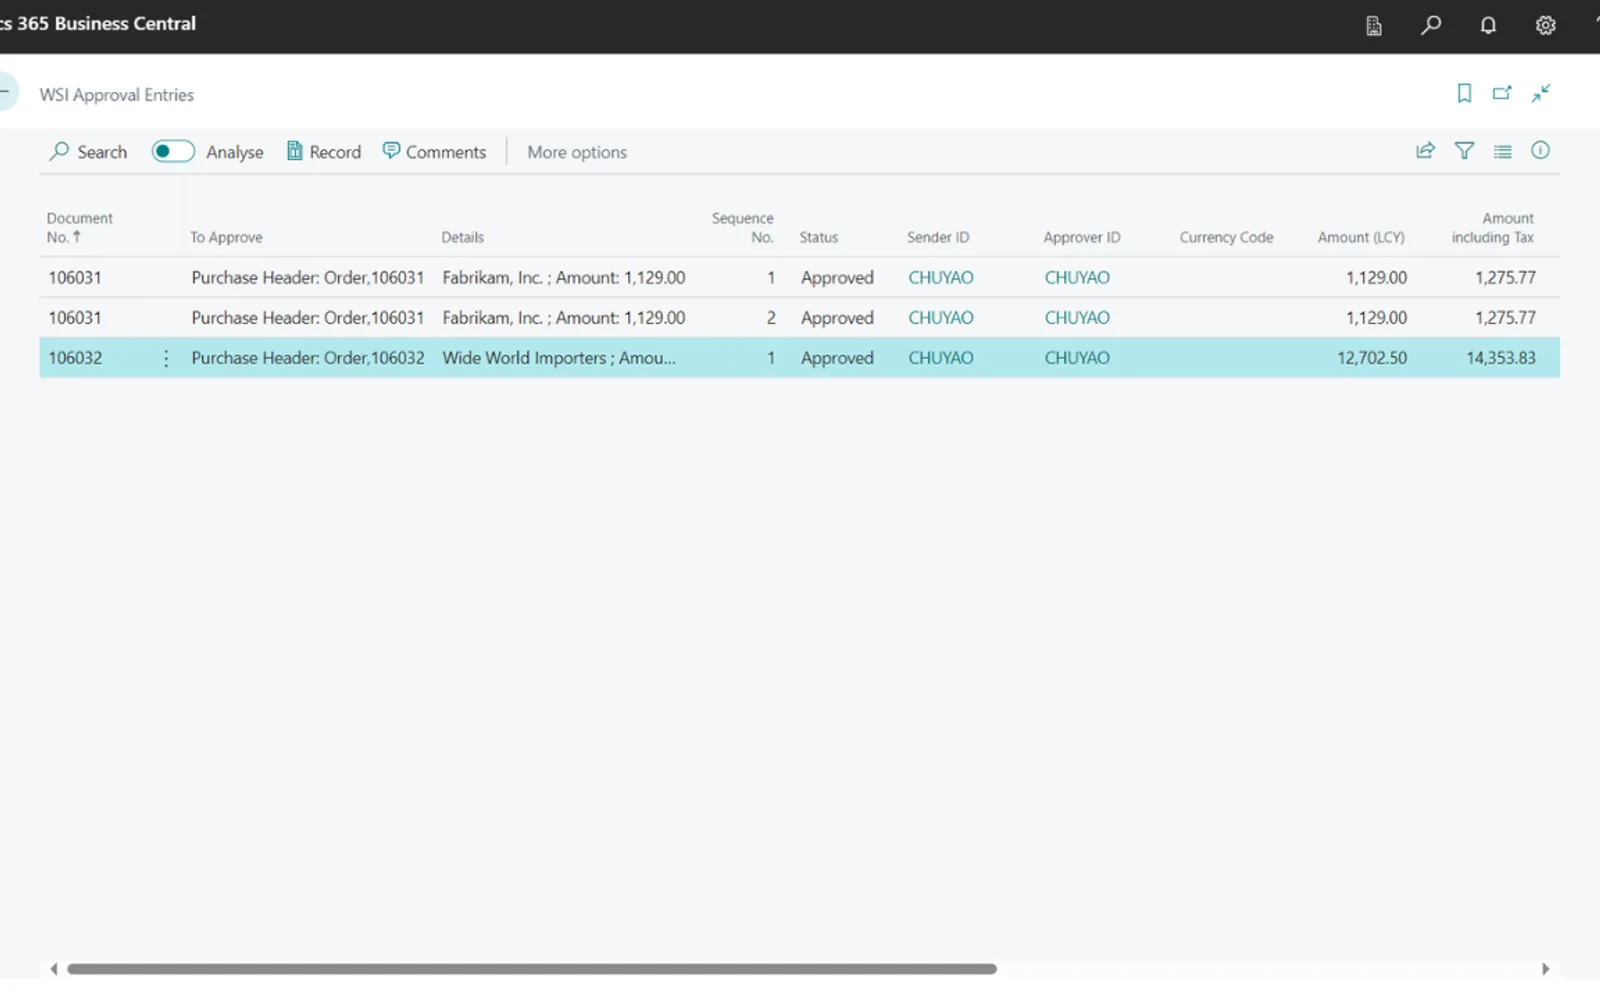Open the settings gear icon
This screenshot has height=1000, width=1600.
point(1545,25)
